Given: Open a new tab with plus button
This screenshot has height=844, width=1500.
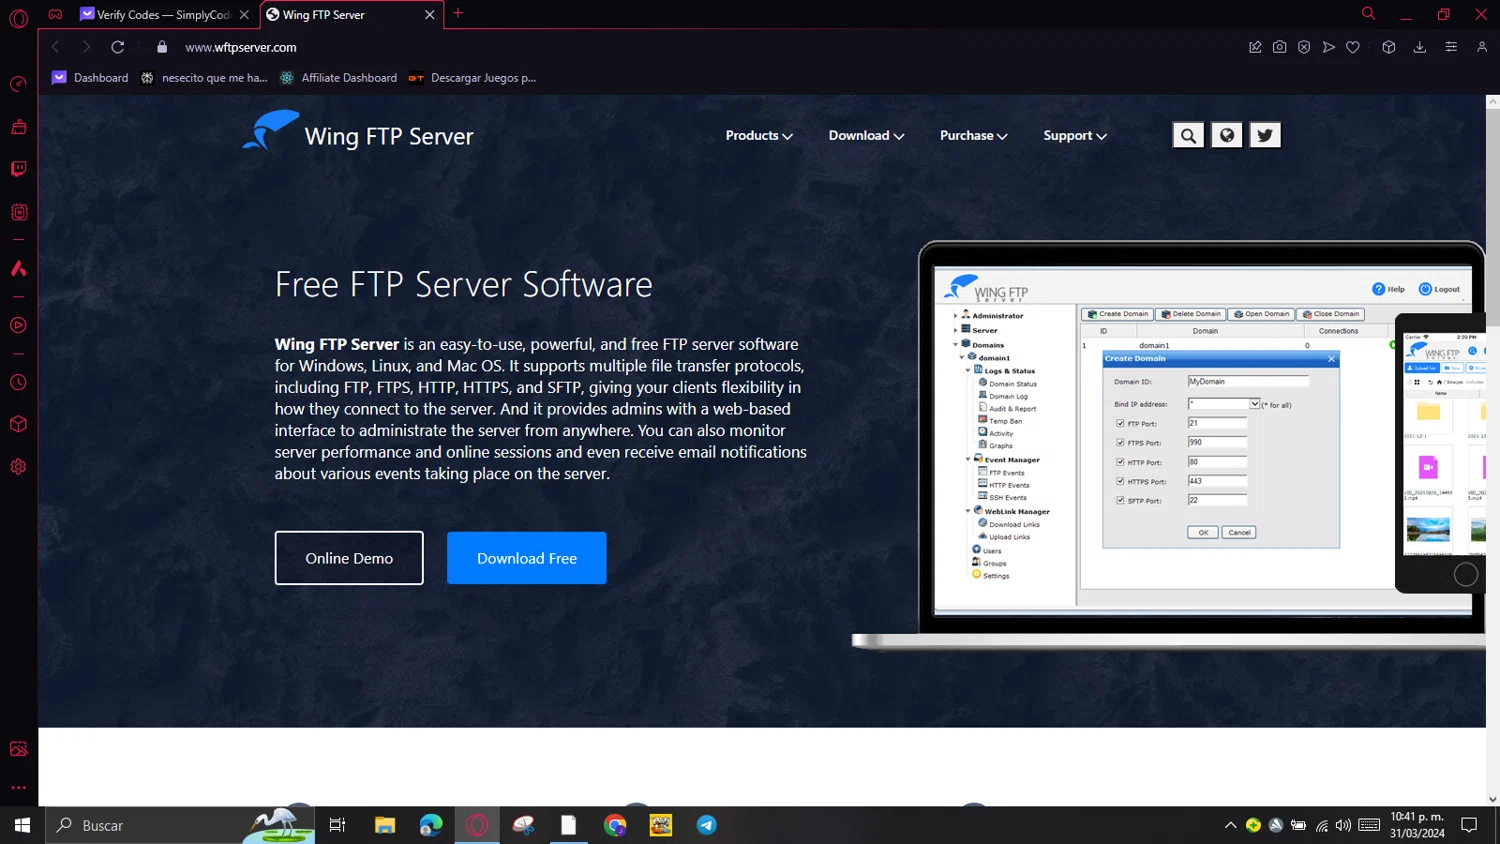Looking at the screenshot, I should point(458,14).
